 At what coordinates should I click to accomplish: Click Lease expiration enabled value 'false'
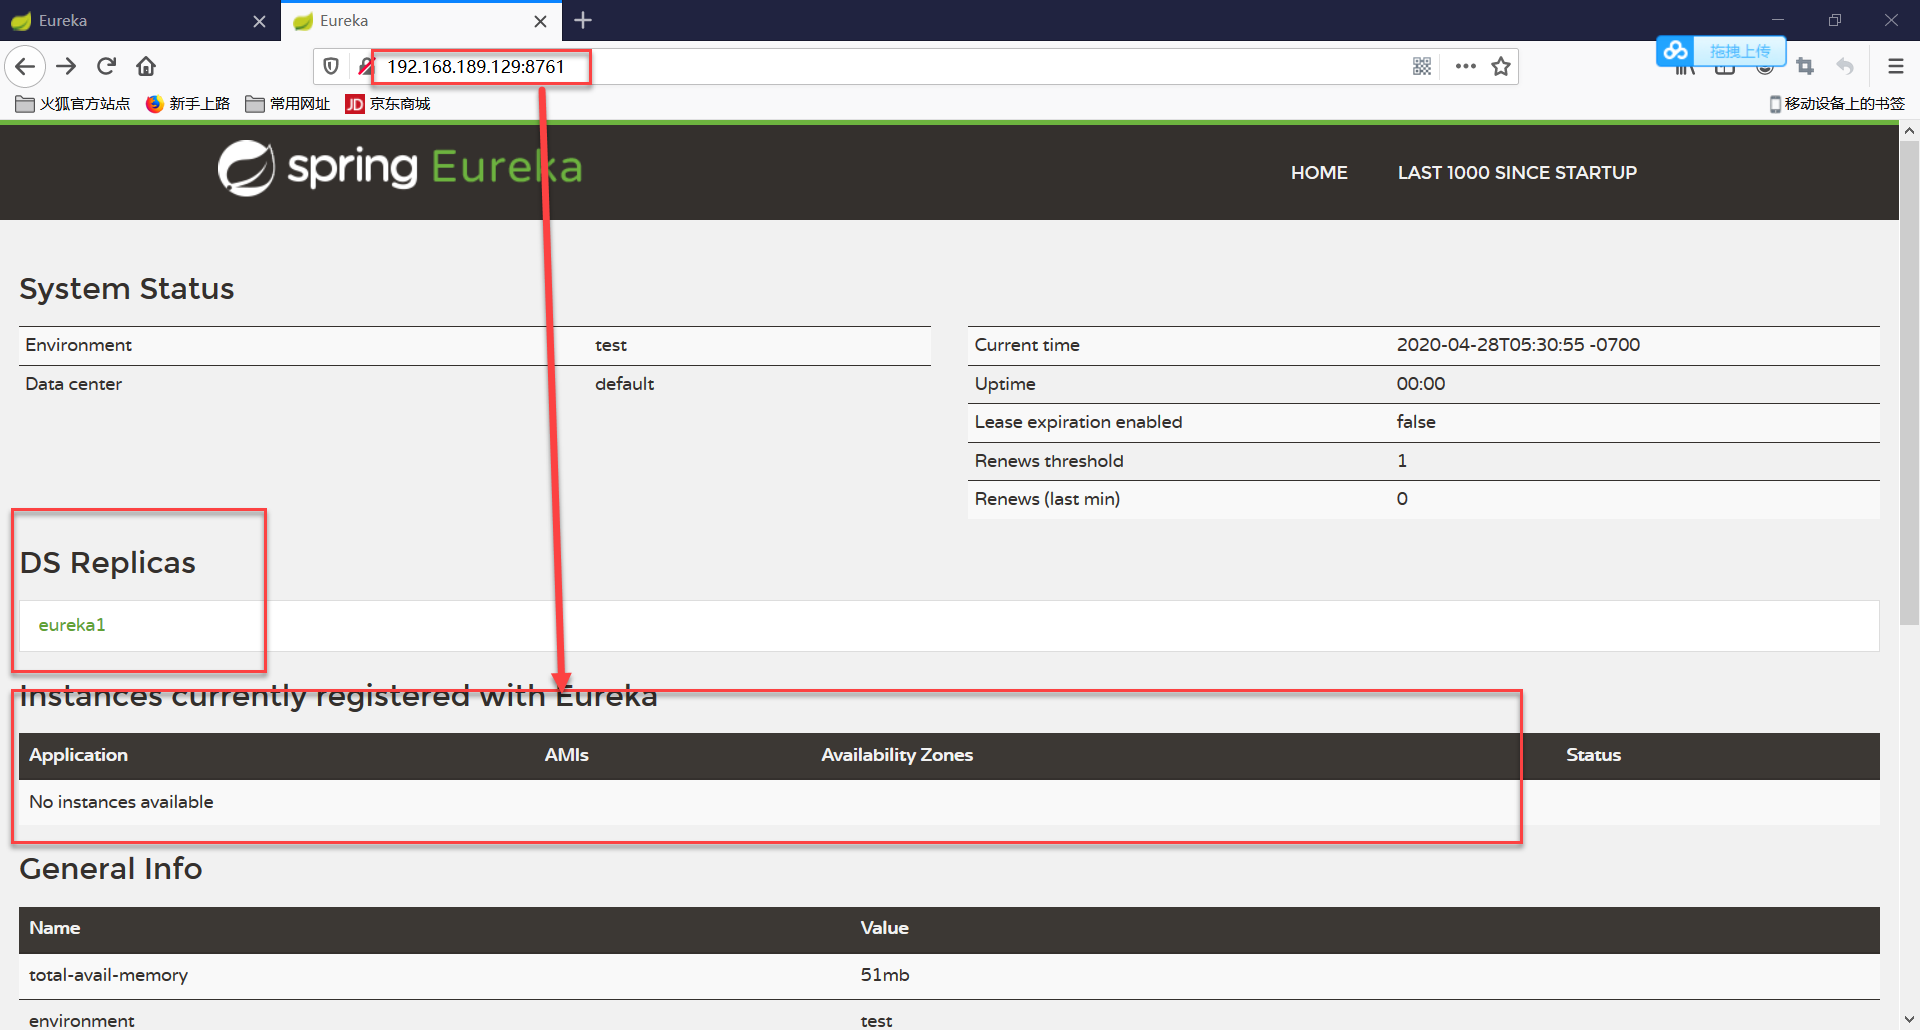coord(1416,422)
